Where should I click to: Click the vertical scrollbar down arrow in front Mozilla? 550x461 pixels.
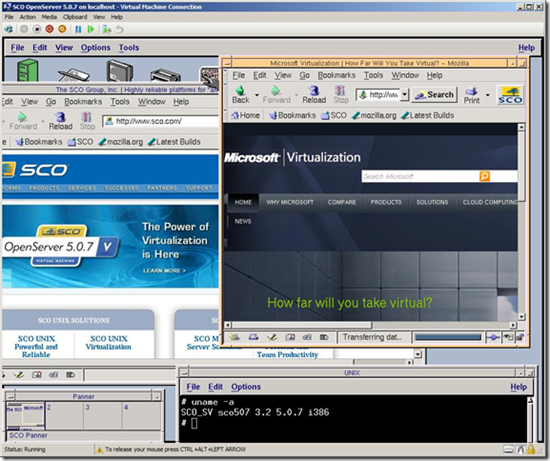coord(521,317)
